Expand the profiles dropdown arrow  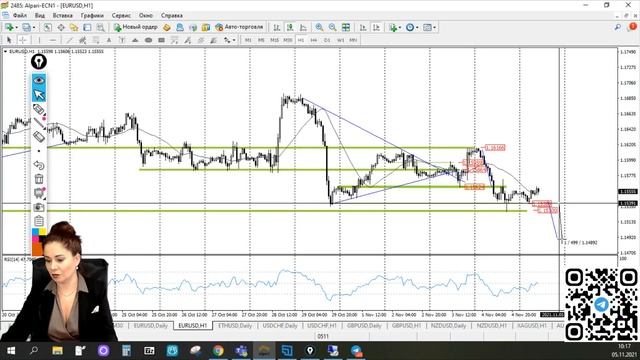(x=34, y=27)
